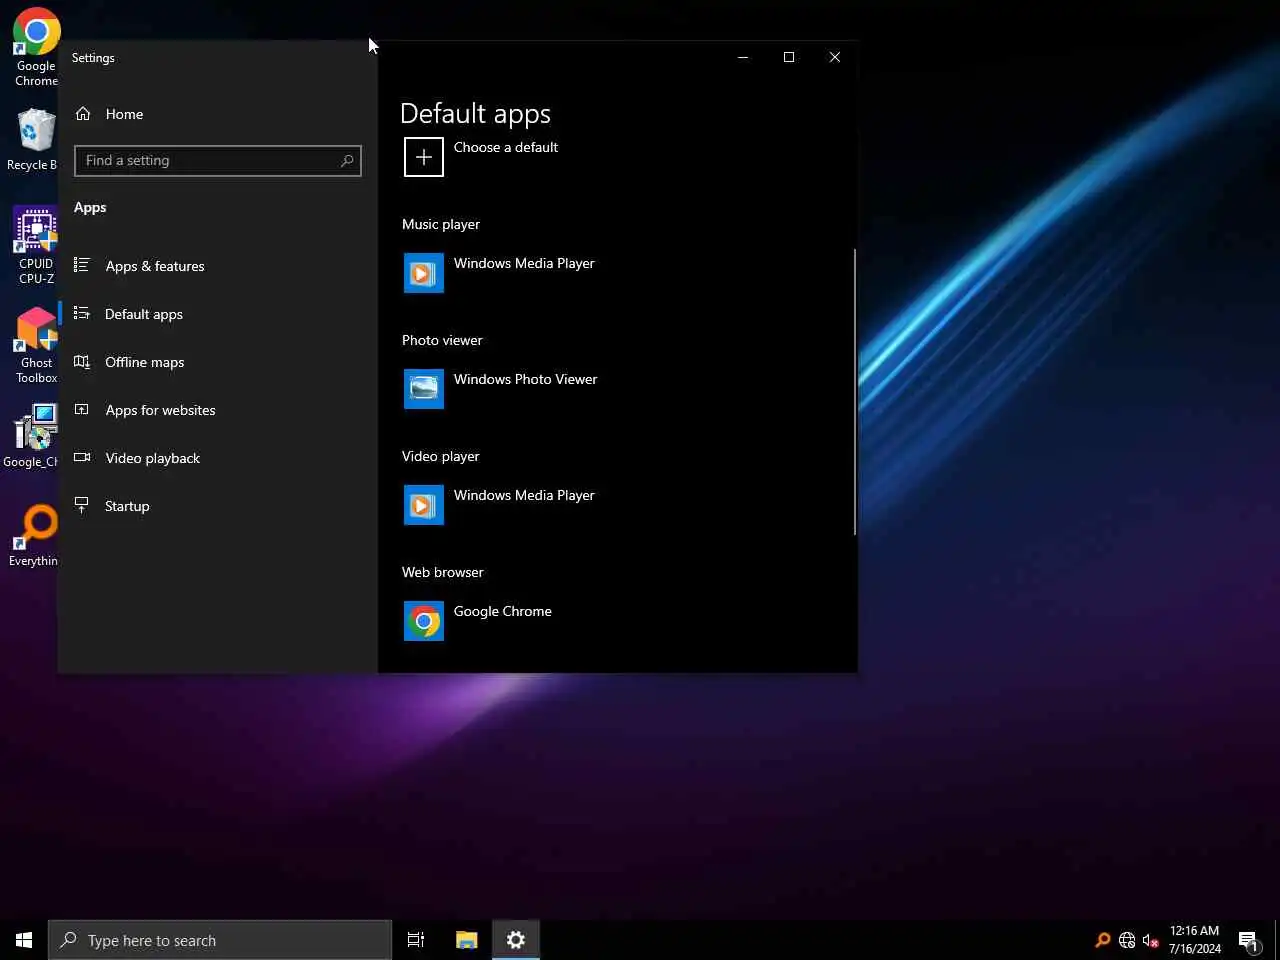The width and height of the screenshot is (1280, 960).
Task: Click the taskbar Type here to search box
Action: coord(220,940)
